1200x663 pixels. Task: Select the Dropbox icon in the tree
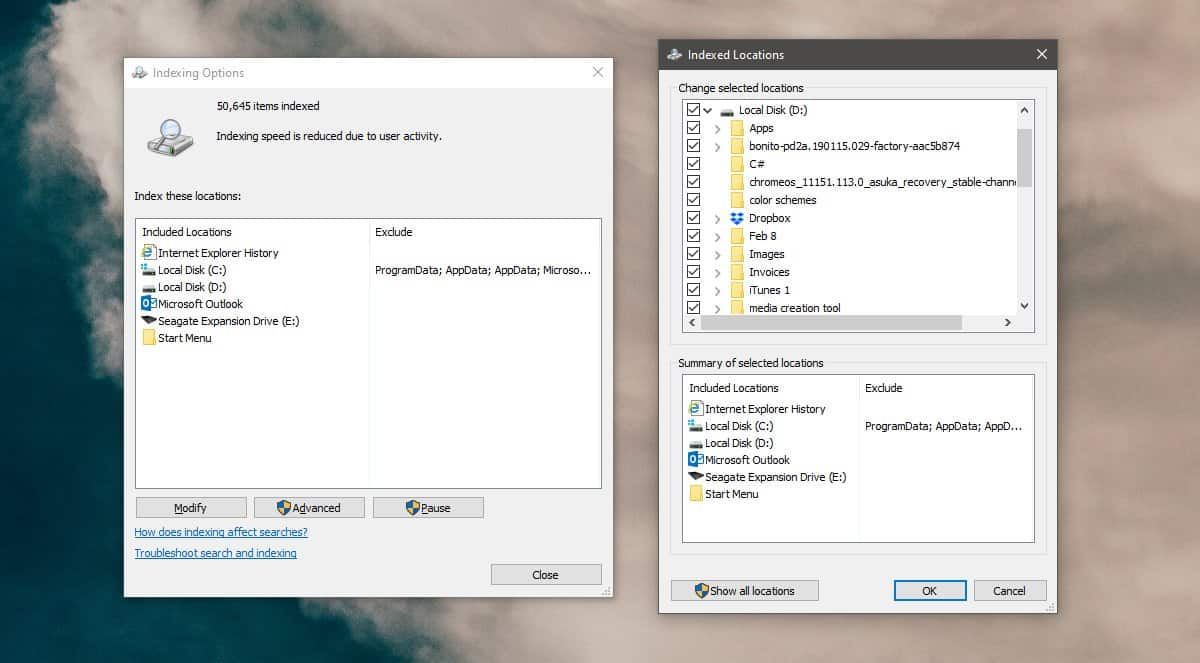tap(737, 218)
